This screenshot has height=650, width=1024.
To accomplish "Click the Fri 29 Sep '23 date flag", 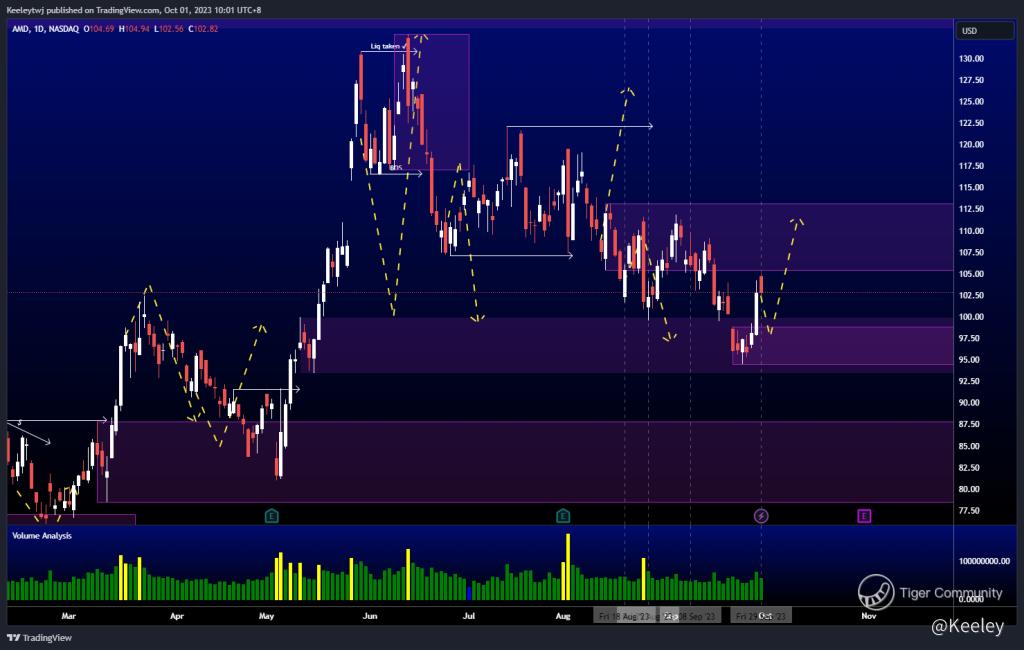I will [761, 617].
